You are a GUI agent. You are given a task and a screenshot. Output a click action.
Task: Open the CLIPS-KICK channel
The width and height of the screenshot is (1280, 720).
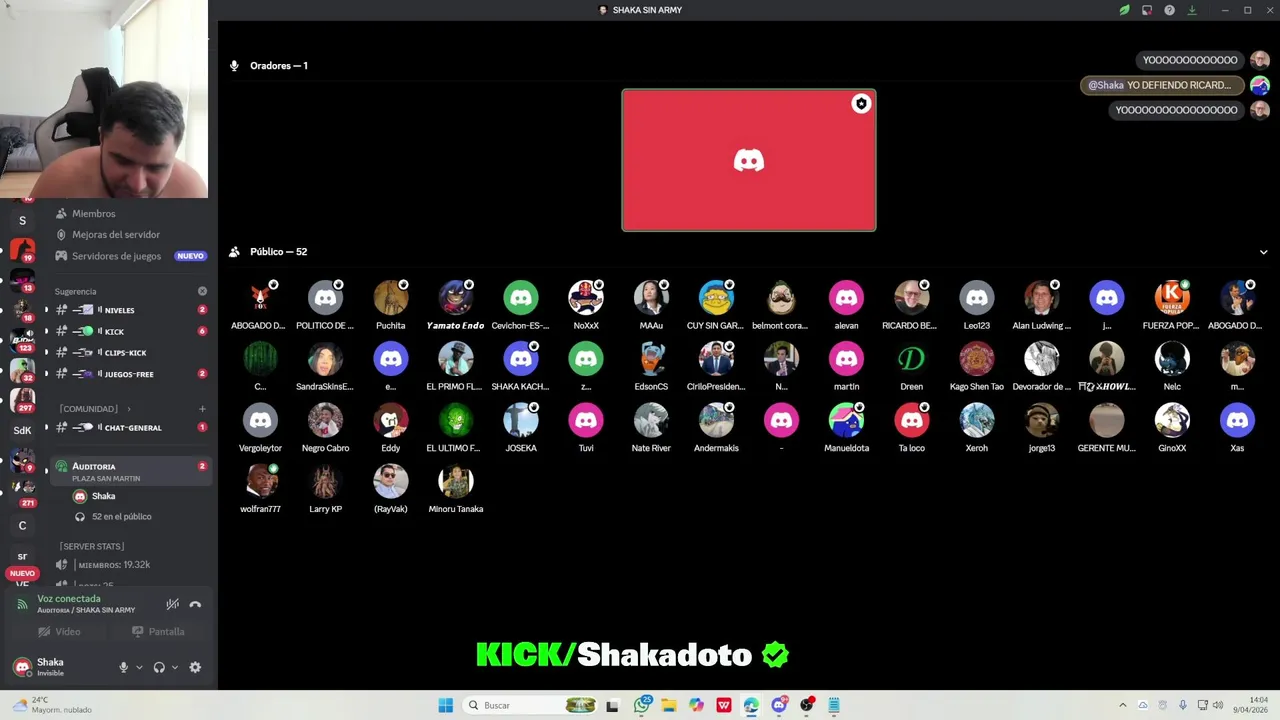(130, 353)
